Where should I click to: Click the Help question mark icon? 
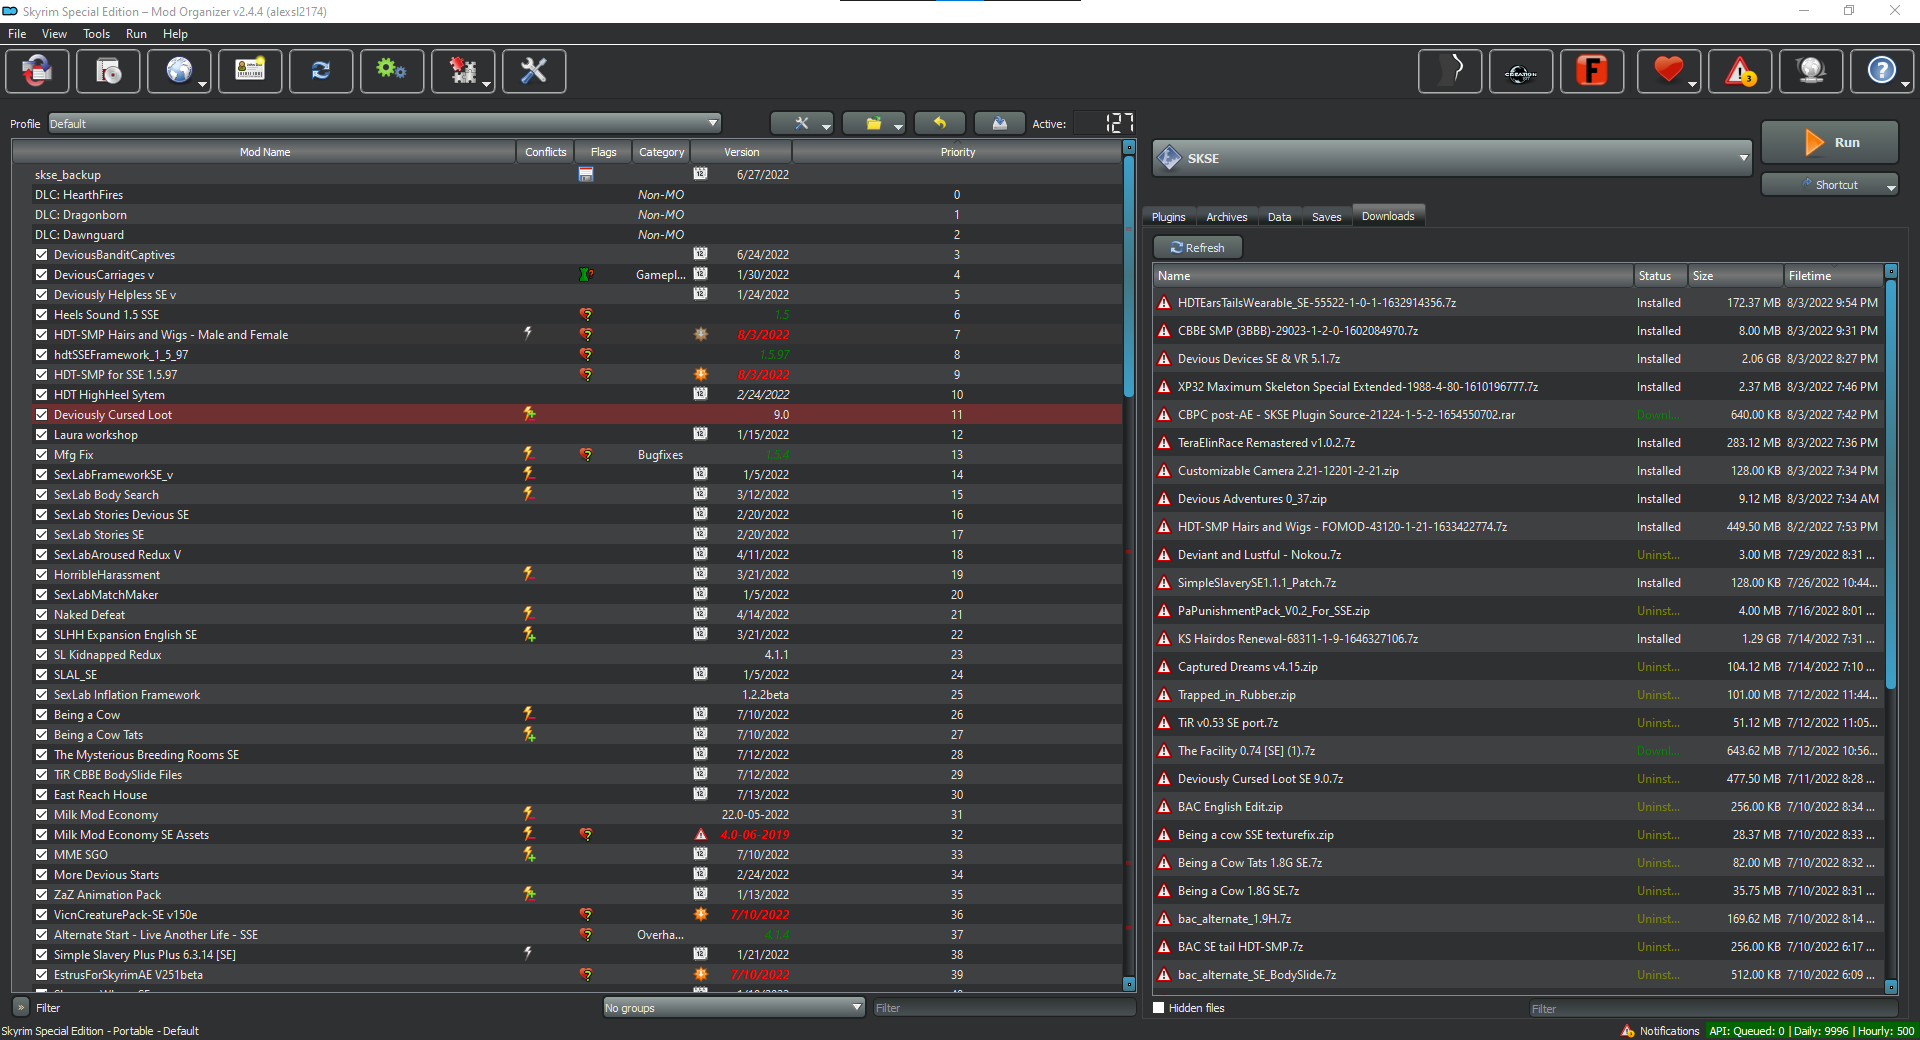pyautogui.click(x=1881, y=72)
